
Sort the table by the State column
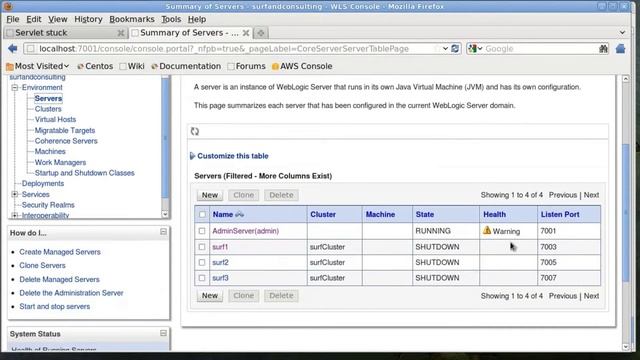(x=424, y=214)
